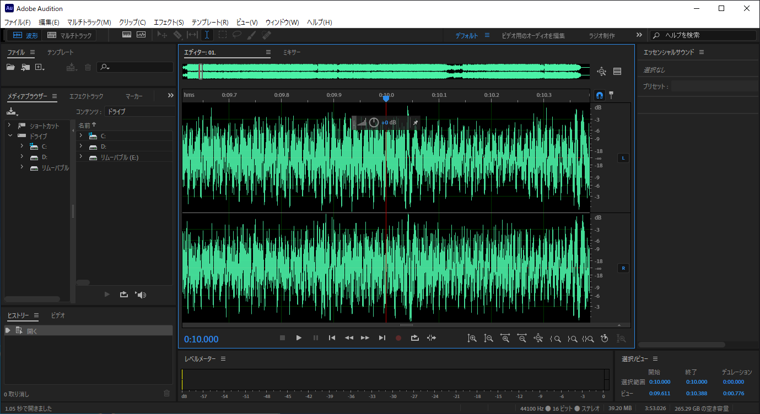Select the Slip tool
The height and width of the screenshot is (414, 760).
coord(192,35)
